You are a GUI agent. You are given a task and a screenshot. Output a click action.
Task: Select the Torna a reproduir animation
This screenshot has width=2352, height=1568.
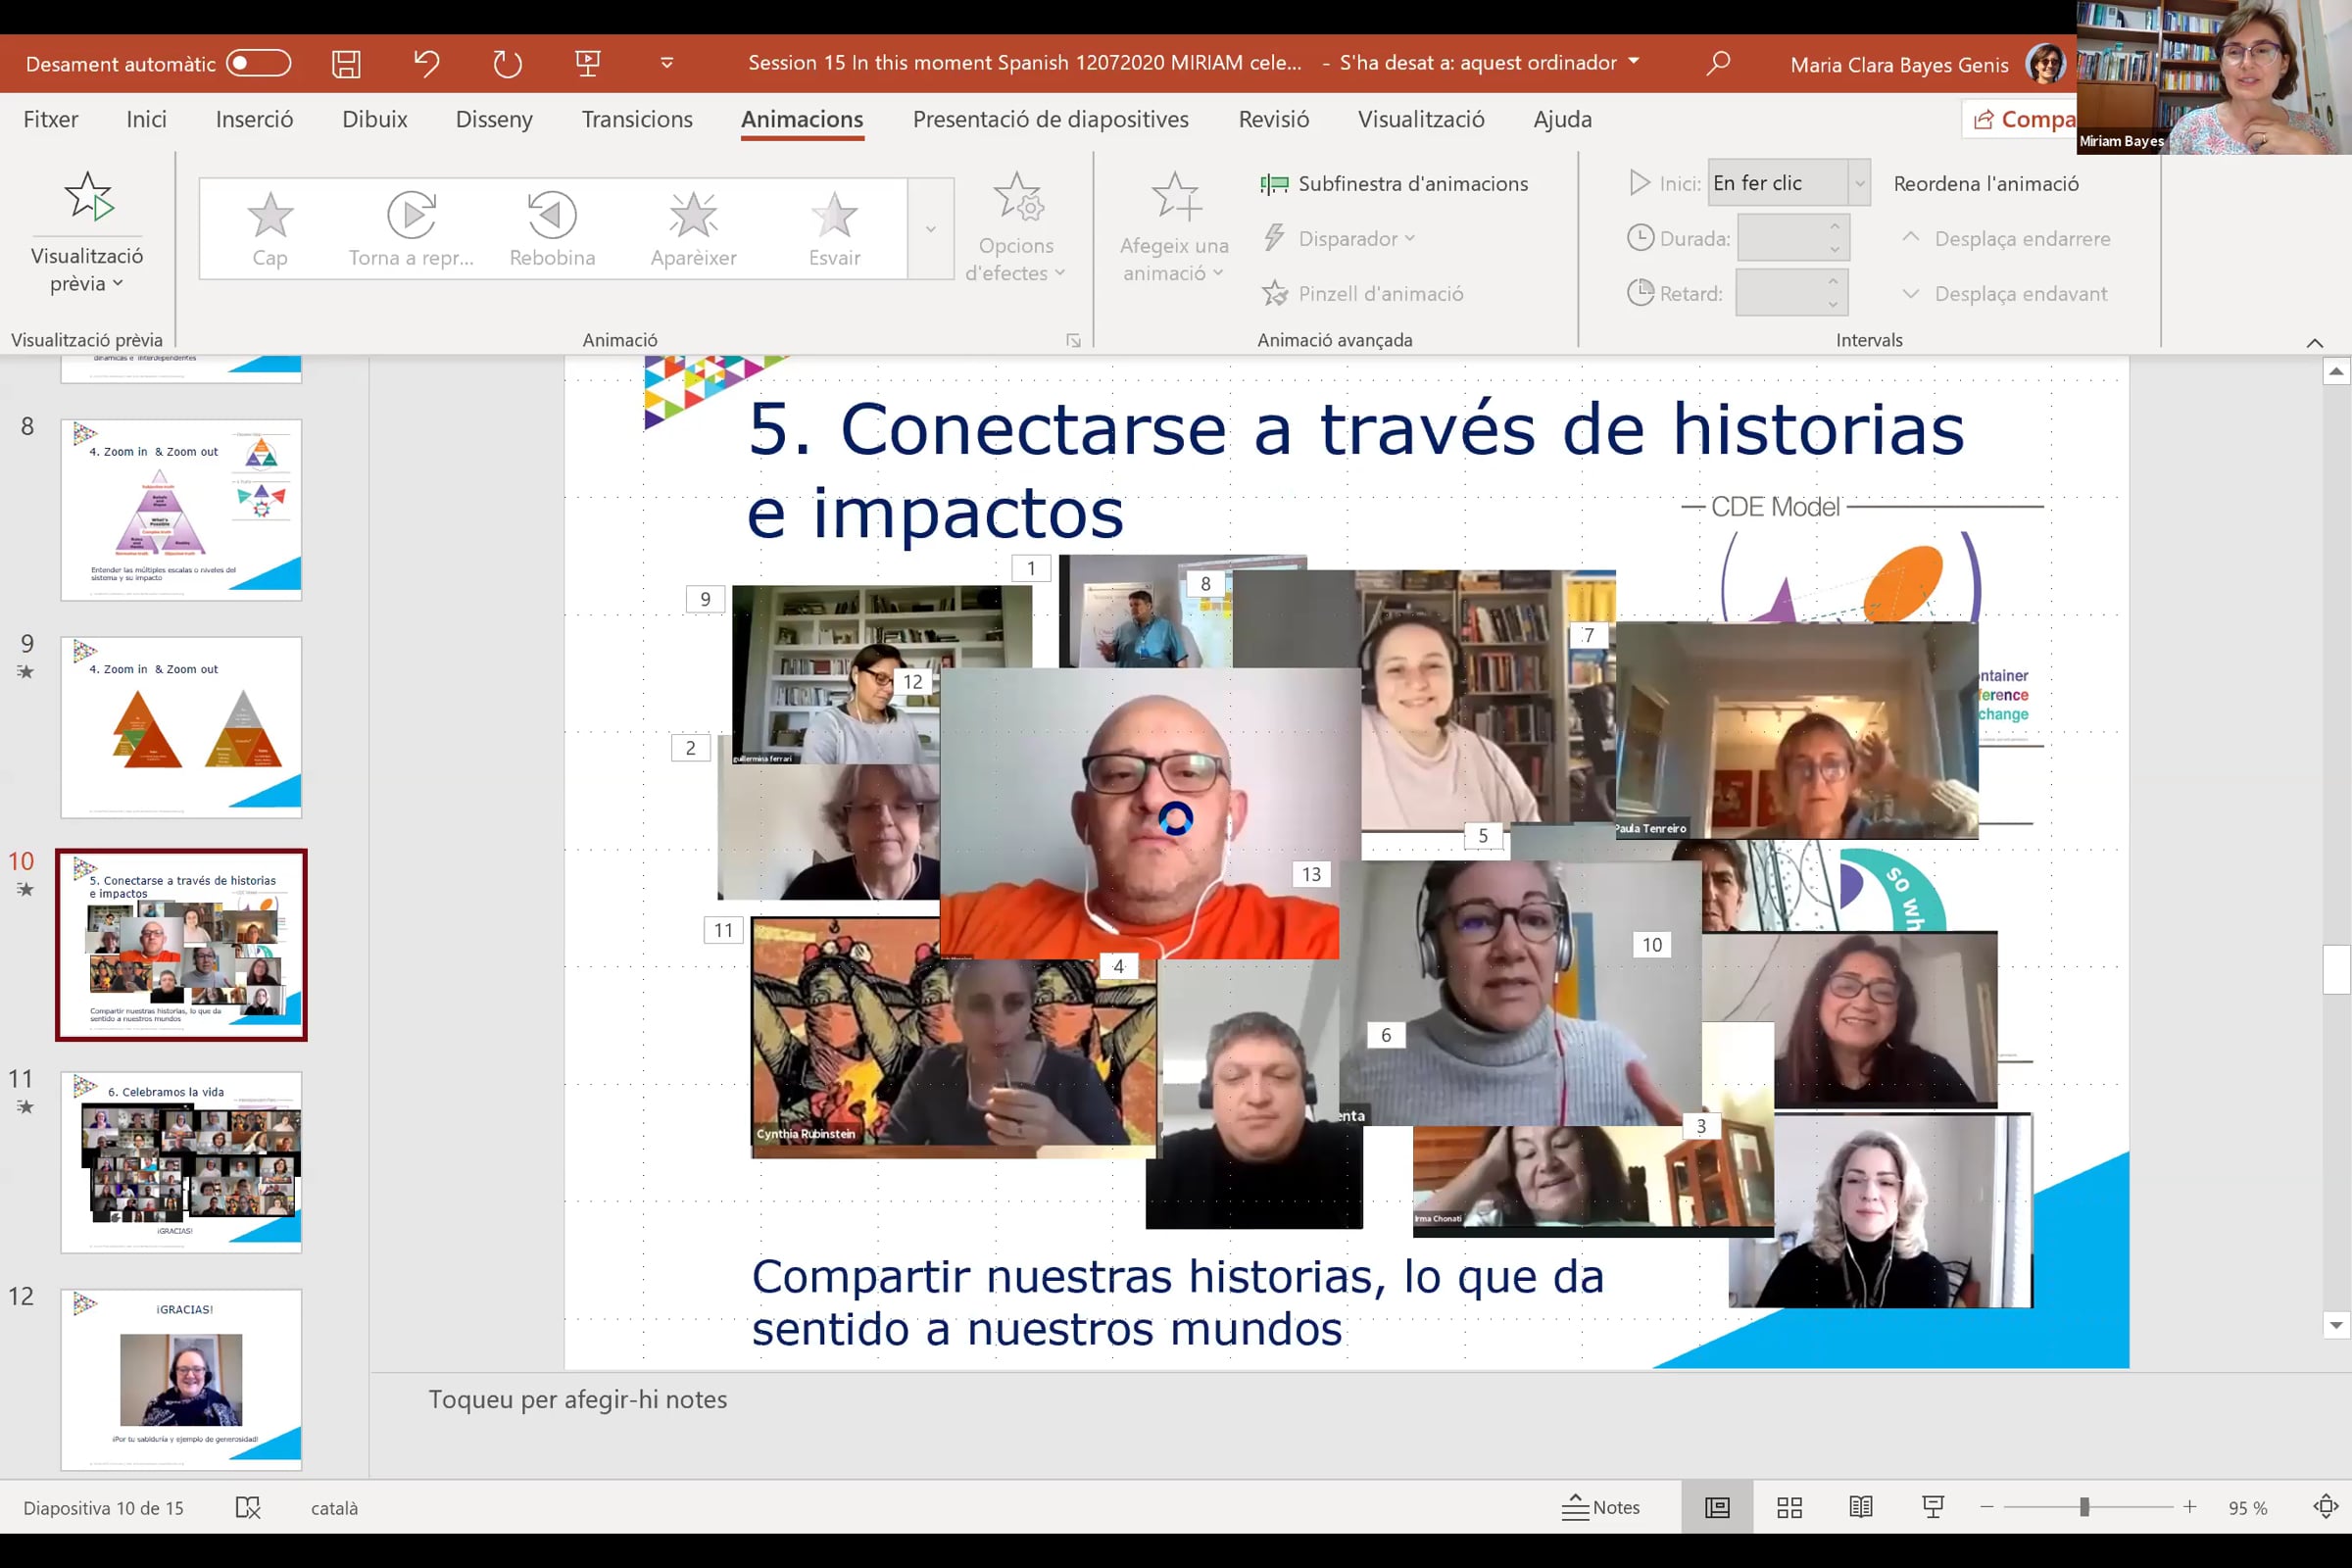click(411, 228)
